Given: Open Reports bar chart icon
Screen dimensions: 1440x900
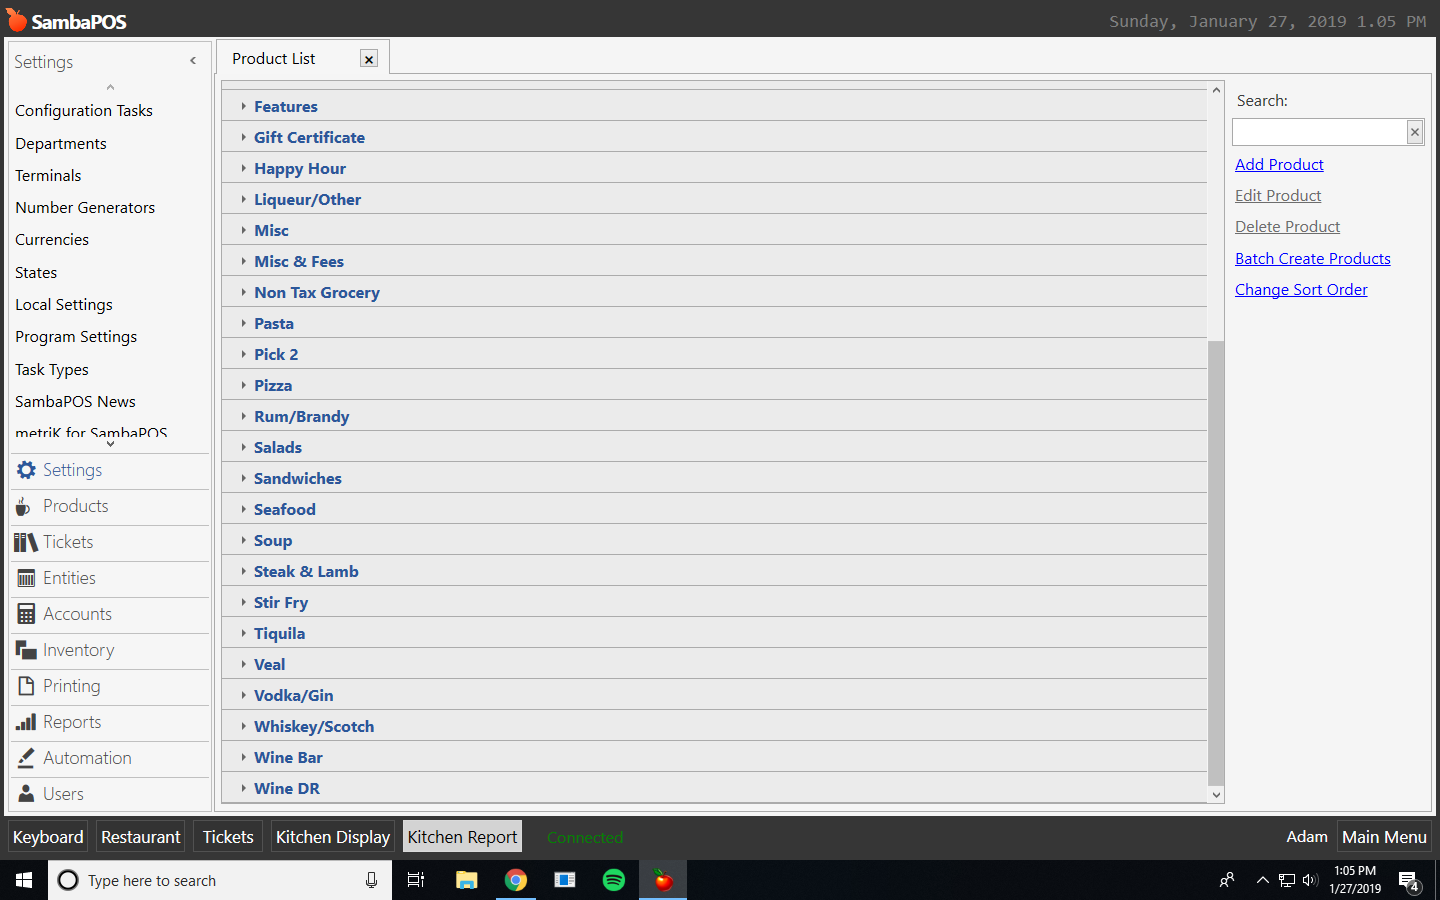Looking at the screenshot, I should click(x=27, y=722).
